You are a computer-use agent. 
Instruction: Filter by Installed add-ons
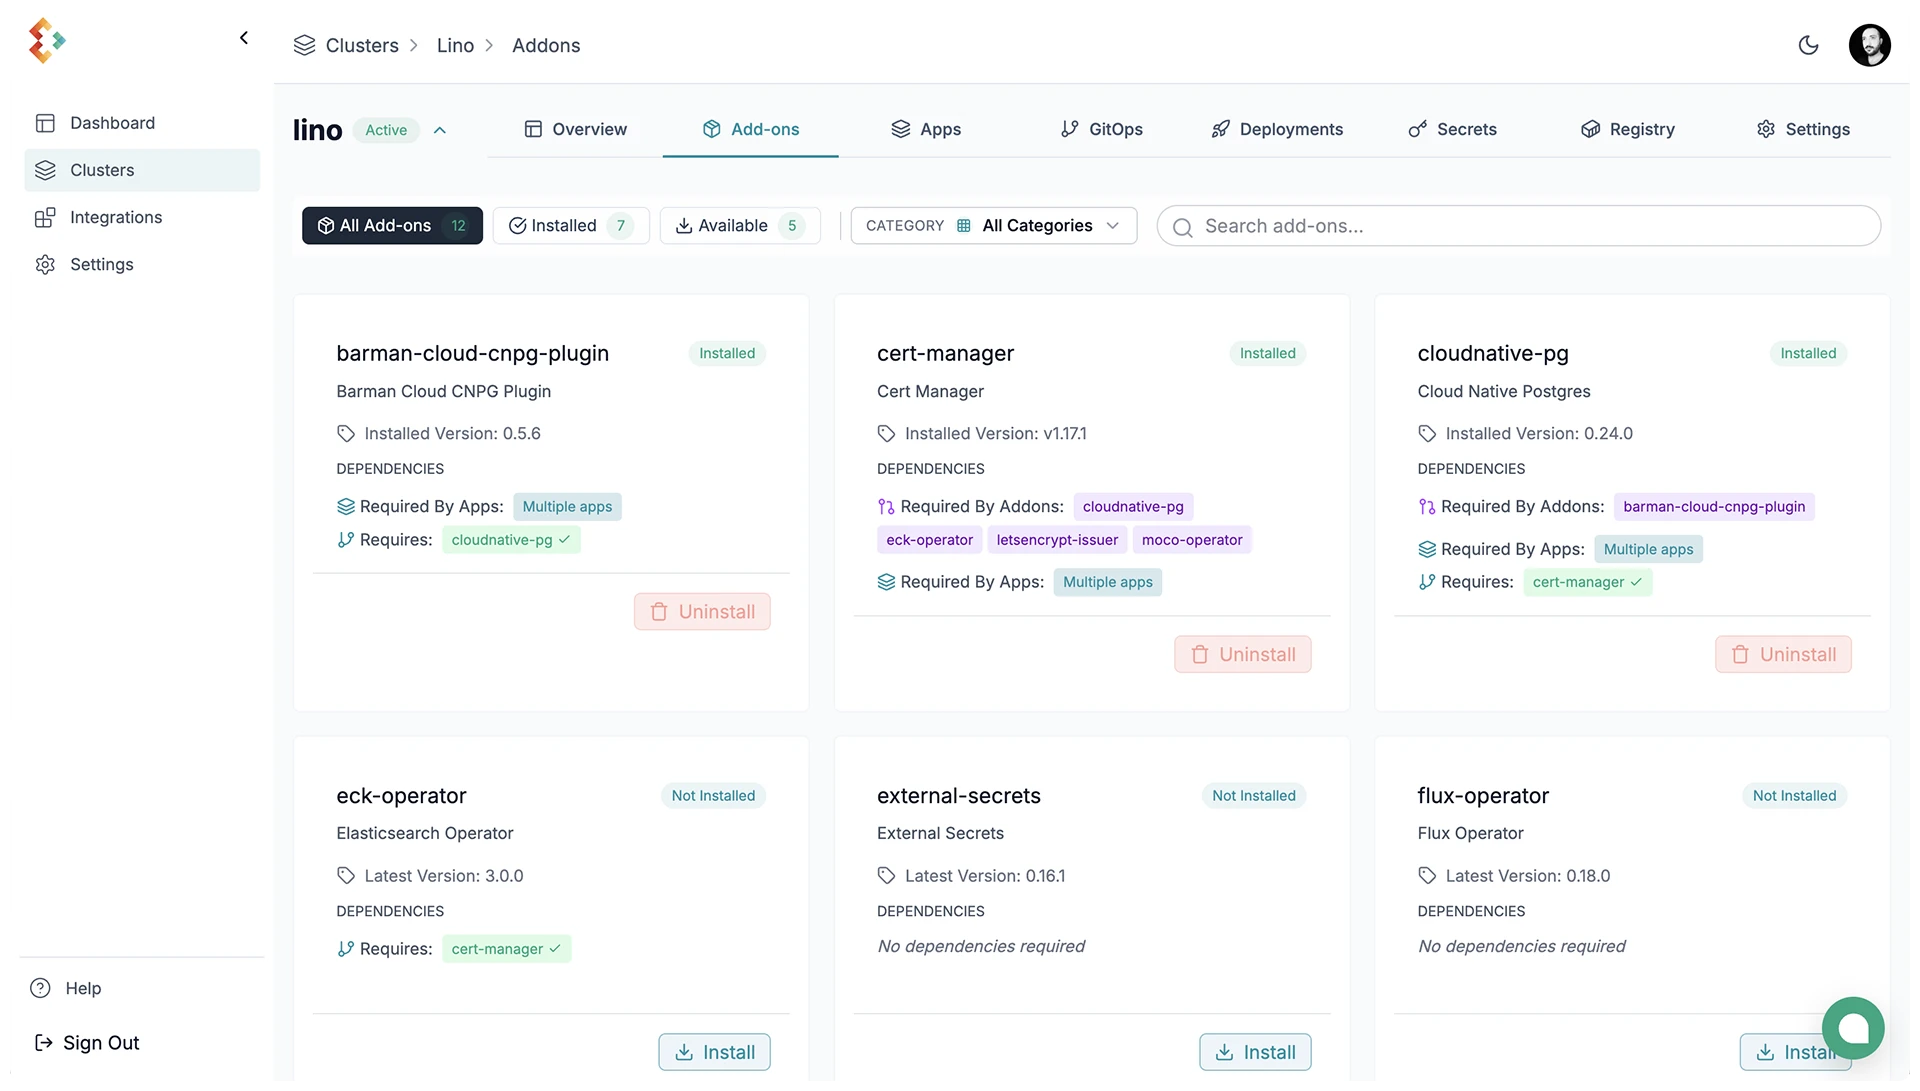point(570,226)
